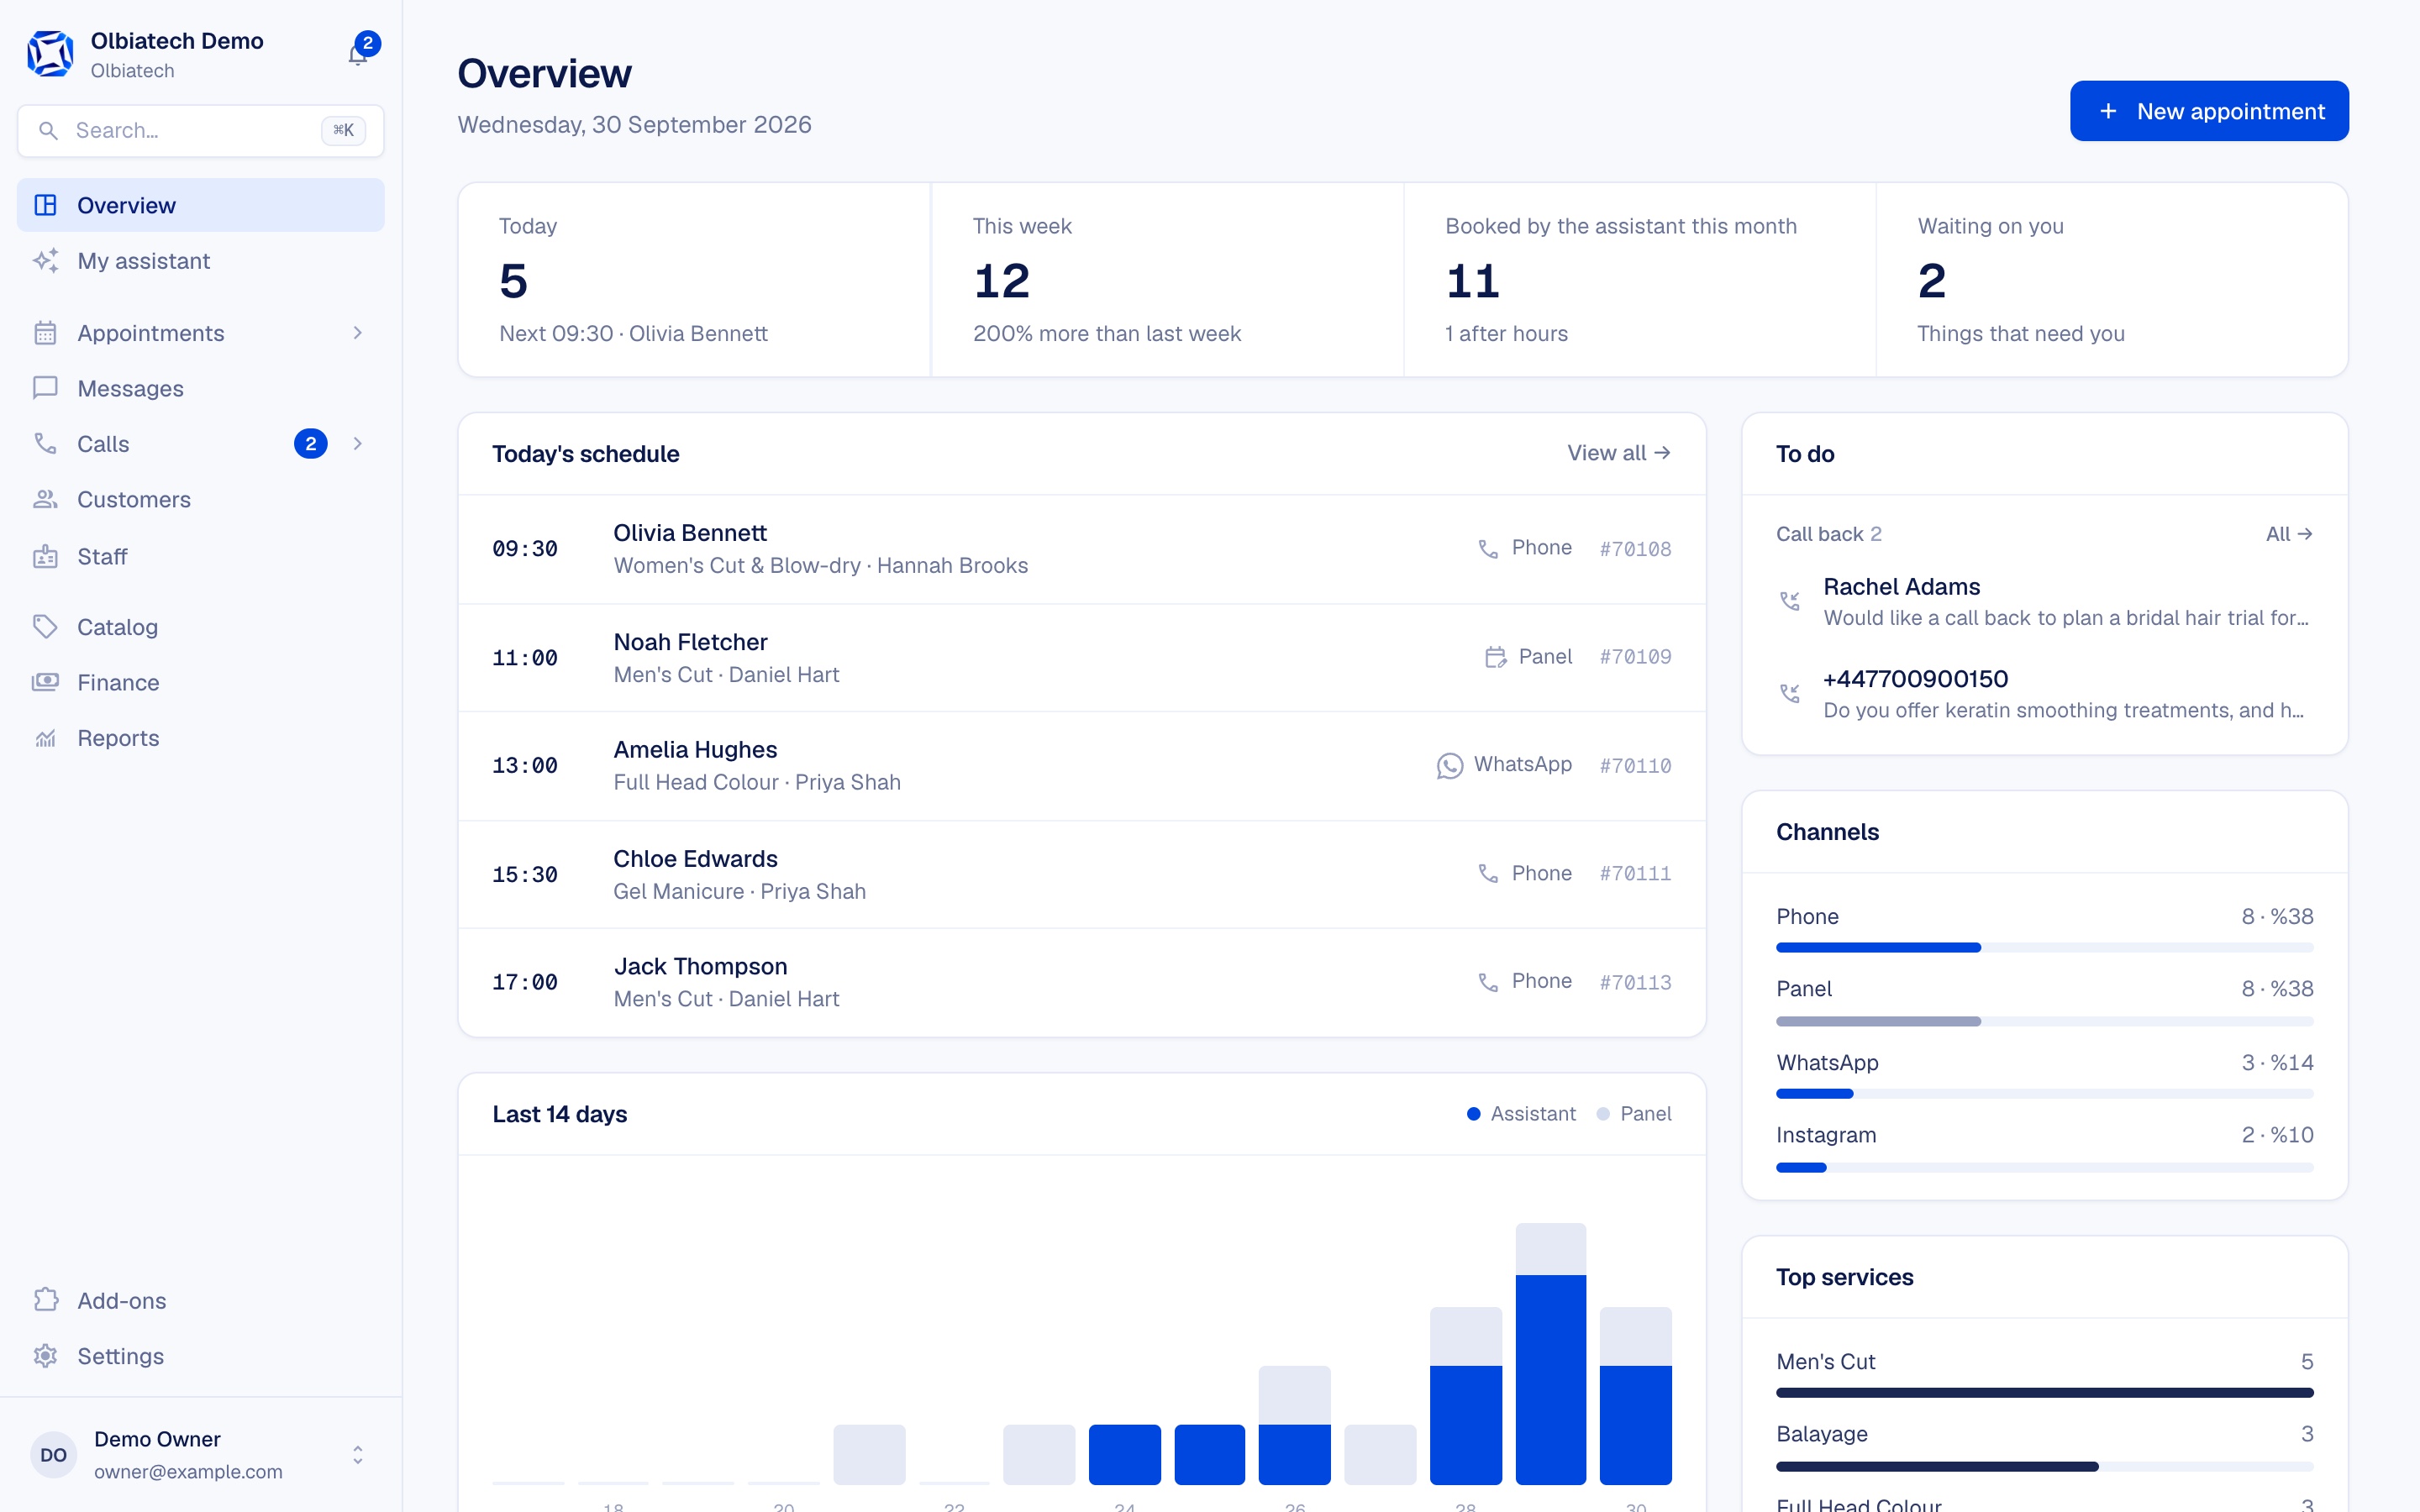Viewport: 2420px width, 1512px height.
Task: Click the Calls badge showing 2
Action: (x=311, y=443)
